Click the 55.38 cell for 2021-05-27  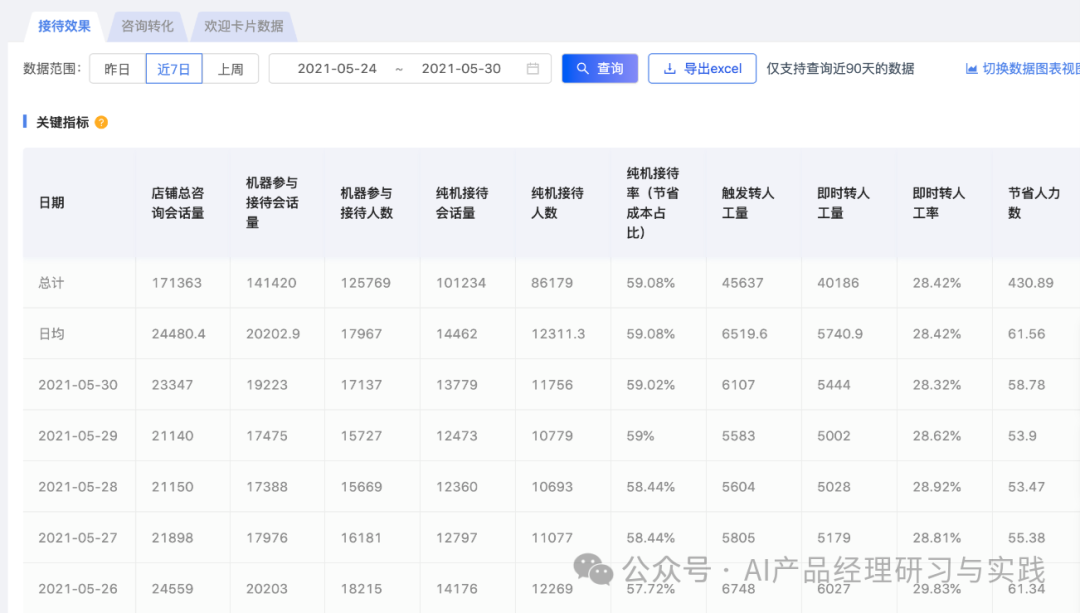[x=1026, y=538]
